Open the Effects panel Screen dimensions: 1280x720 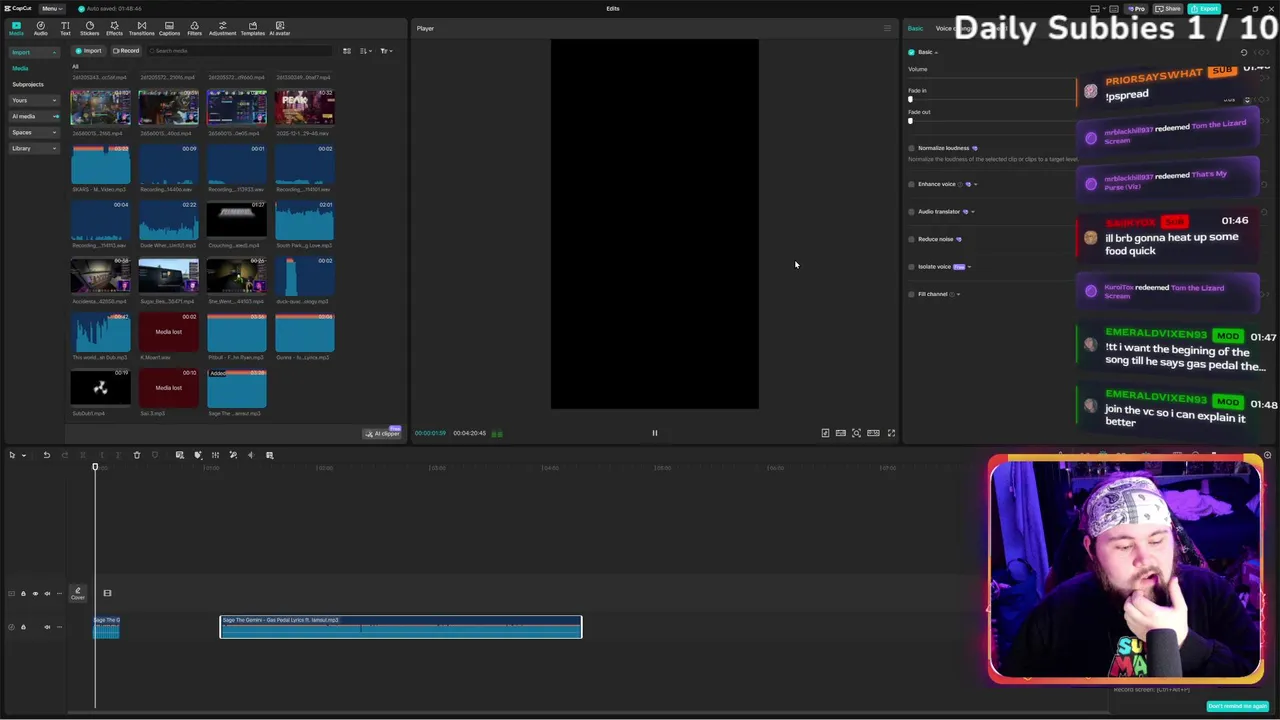click(114, 28)
